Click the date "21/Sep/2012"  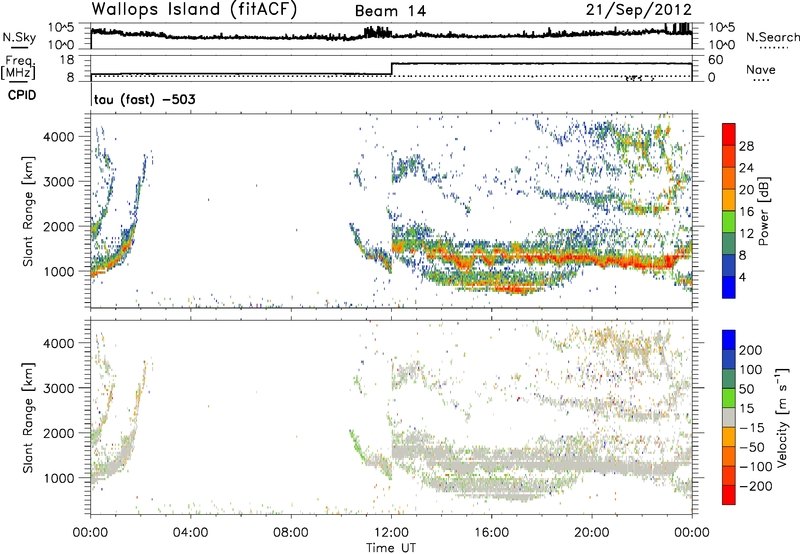tap(638, 10)
